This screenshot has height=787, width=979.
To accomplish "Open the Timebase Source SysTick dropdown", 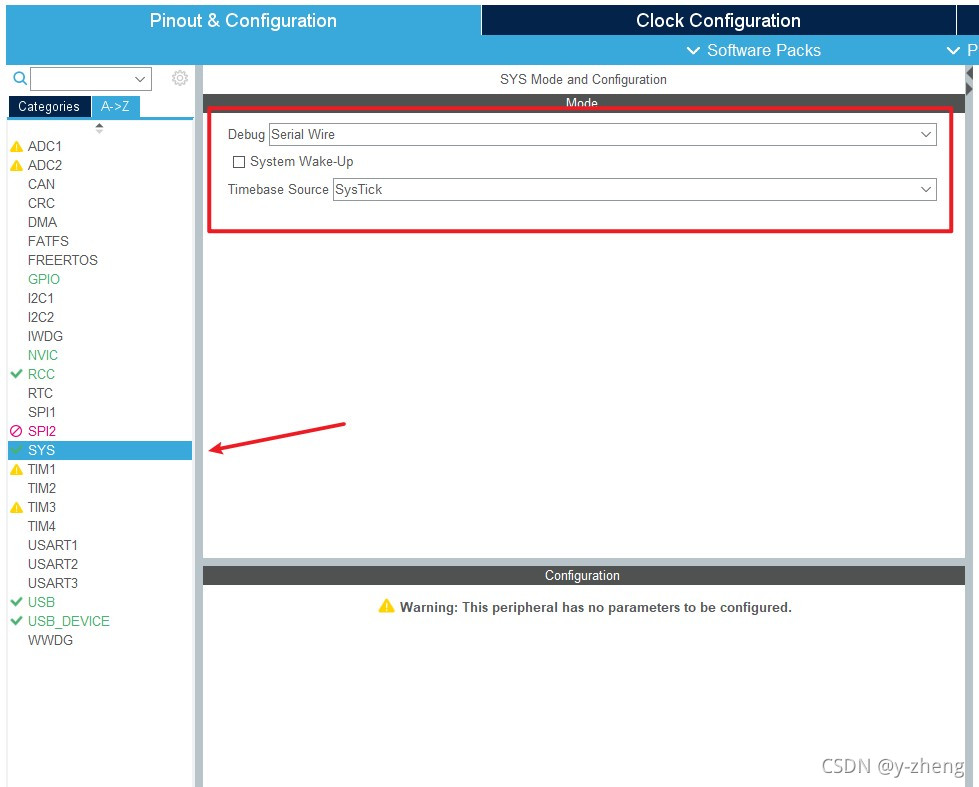I will point(634,189).
